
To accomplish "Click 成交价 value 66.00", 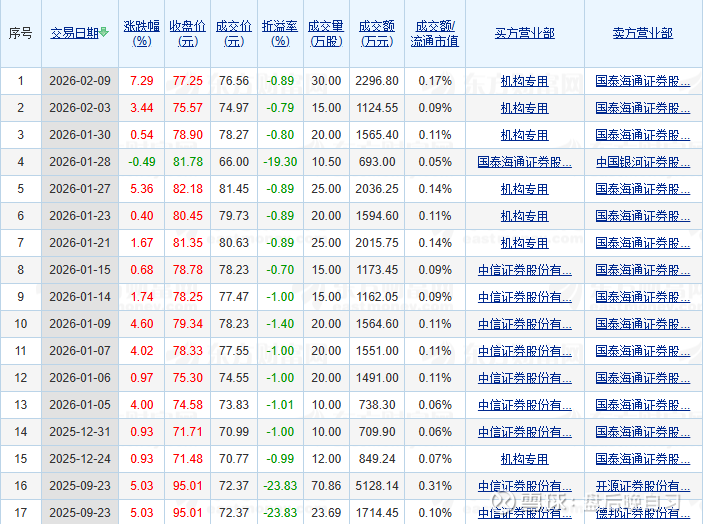I will (234, 162).
